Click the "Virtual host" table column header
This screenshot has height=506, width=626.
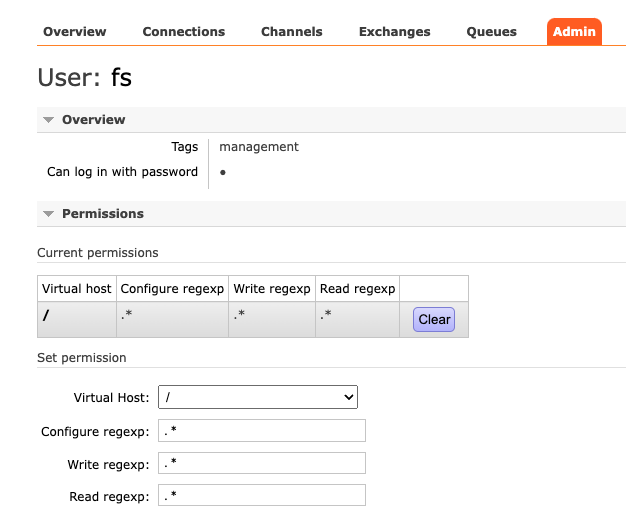click(77, 289)
